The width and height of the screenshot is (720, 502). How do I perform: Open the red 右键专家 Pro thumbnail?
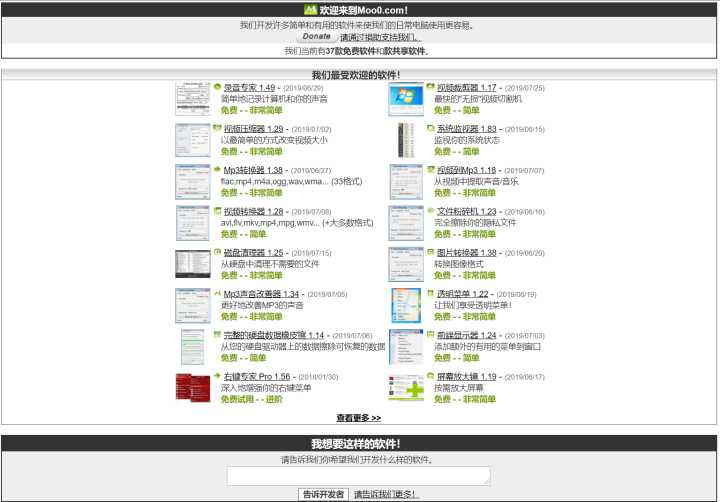[193, 388]
